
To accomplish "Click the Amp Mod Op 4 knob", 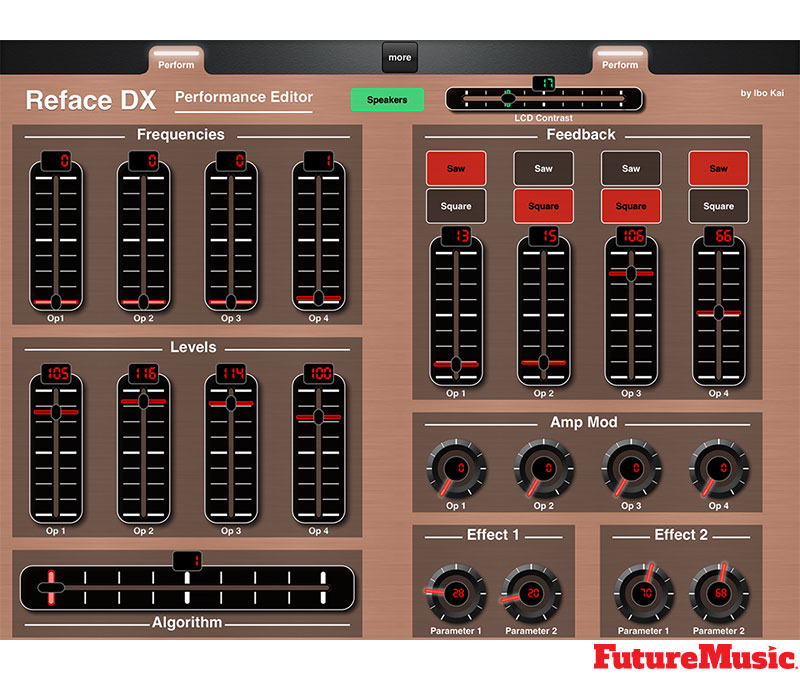I will coord(718,469).
